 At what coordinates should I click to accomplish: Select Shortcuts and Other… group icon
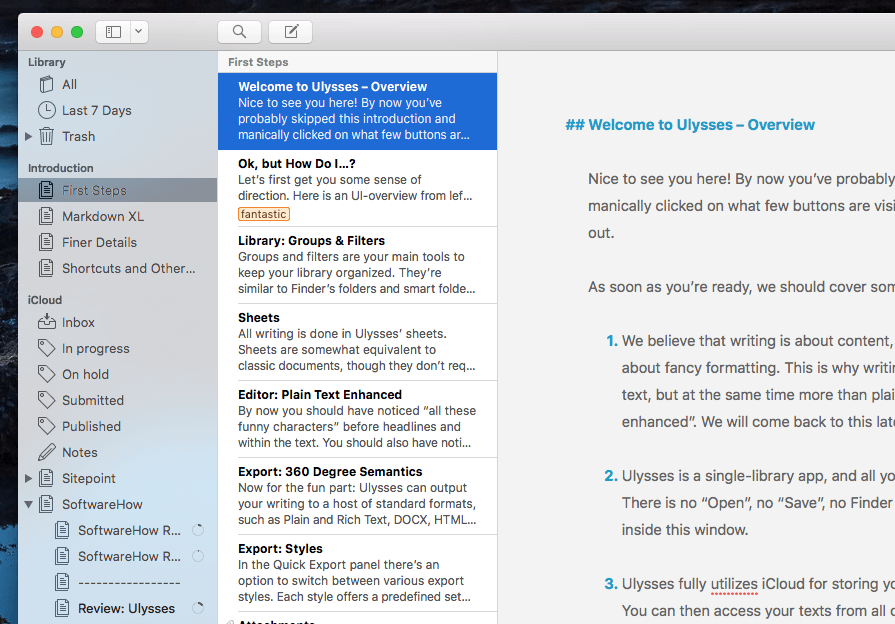[x=46, y=268]
